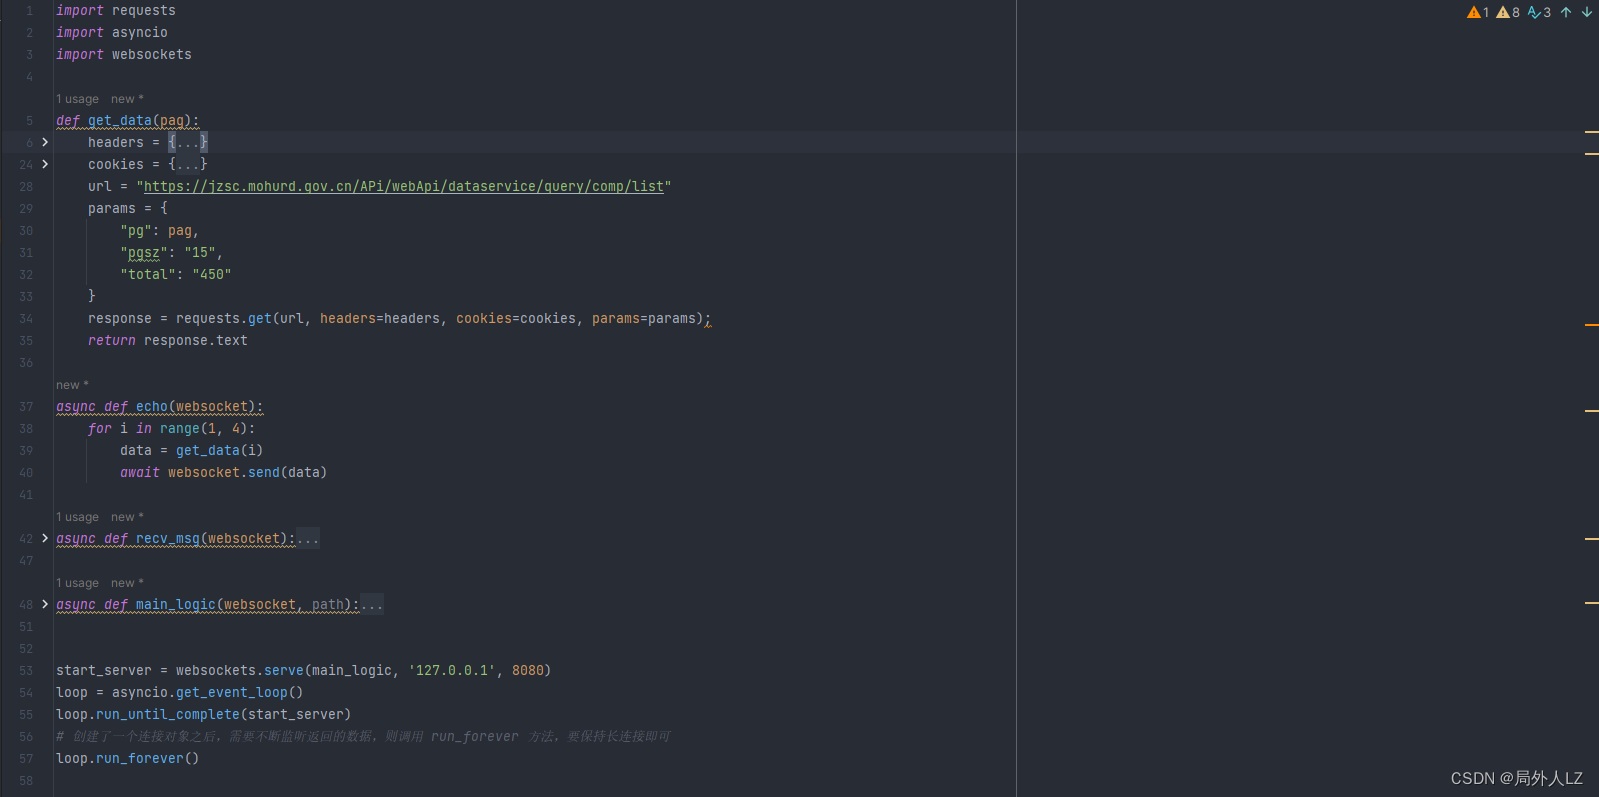The width and height of the screenshot is (1599, 797).
Task: Click the bottom warning stripe marker near main_logic
Action: 1591,603
